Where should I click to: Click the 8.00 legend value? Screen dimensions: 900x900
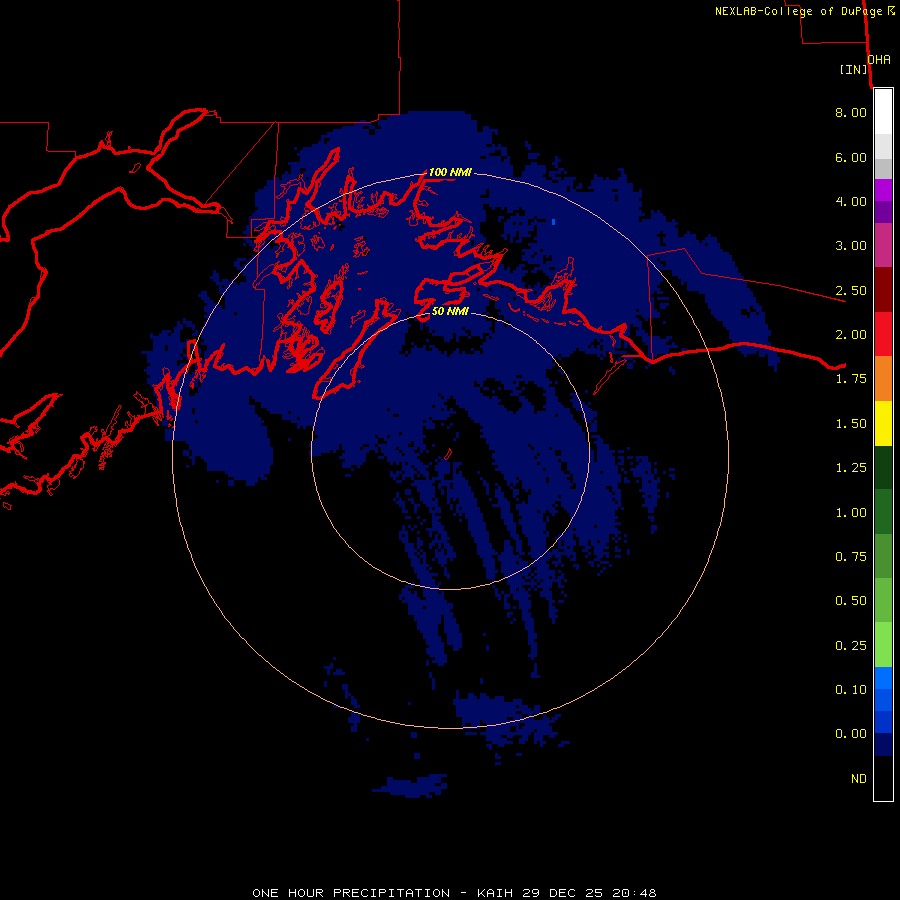click(851, 112)
